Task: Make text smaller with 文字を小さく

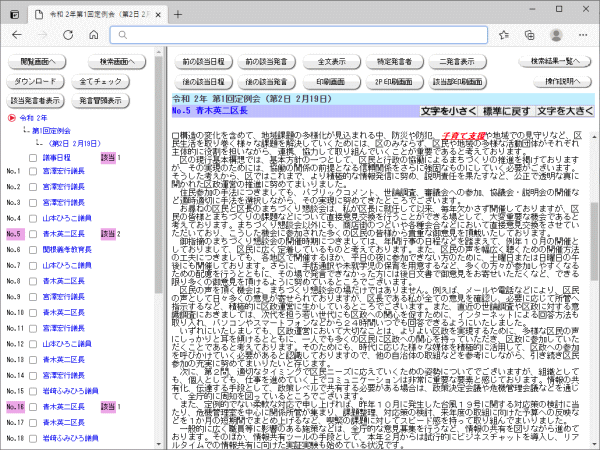Action: (x=448, y=111)
